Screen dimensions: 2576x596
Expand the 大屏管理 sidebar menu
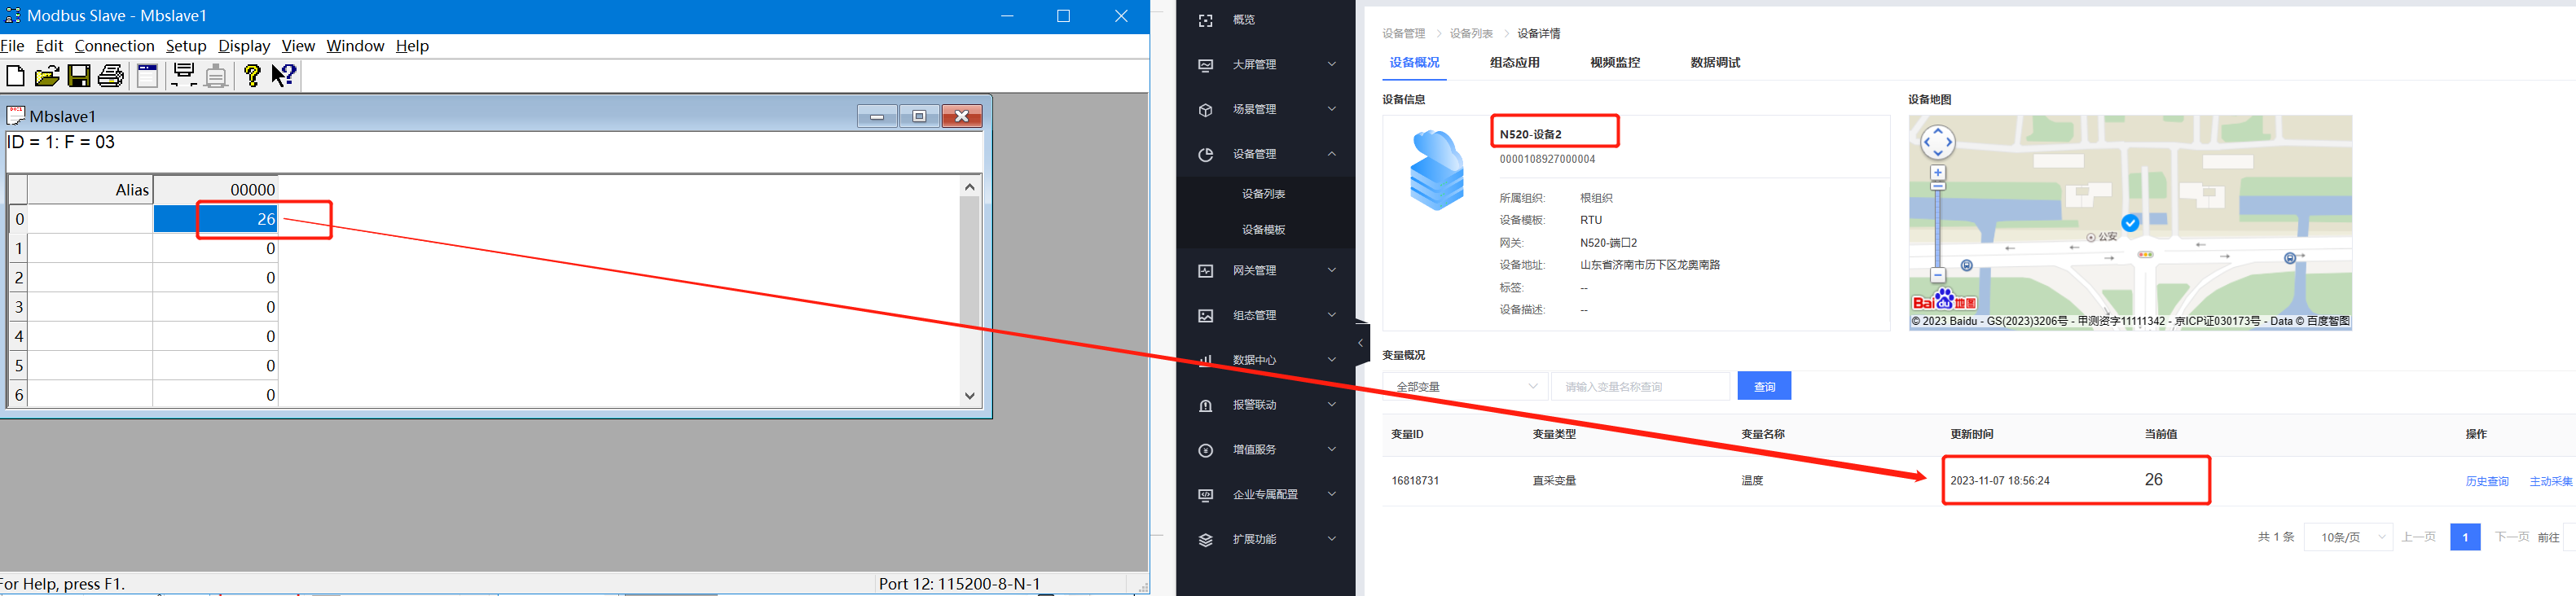click(1266, 65)
